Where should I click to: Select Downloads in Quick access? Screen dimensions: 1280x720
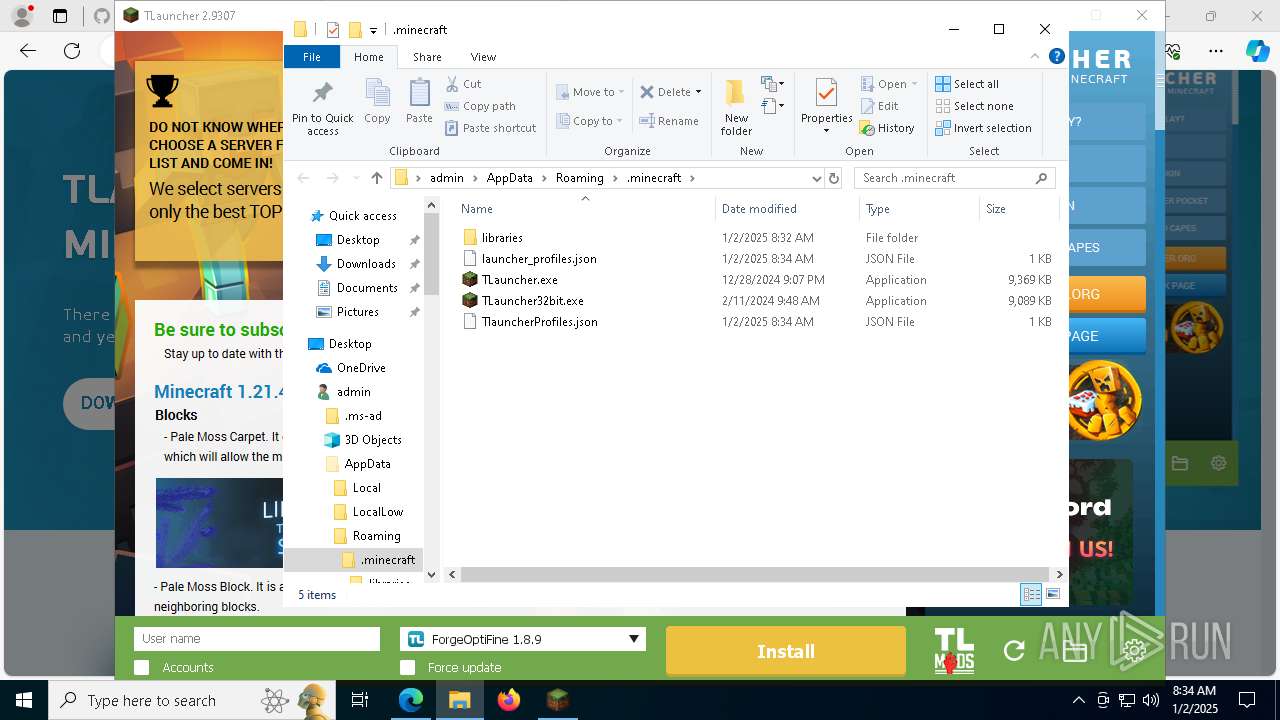(366, 264)
